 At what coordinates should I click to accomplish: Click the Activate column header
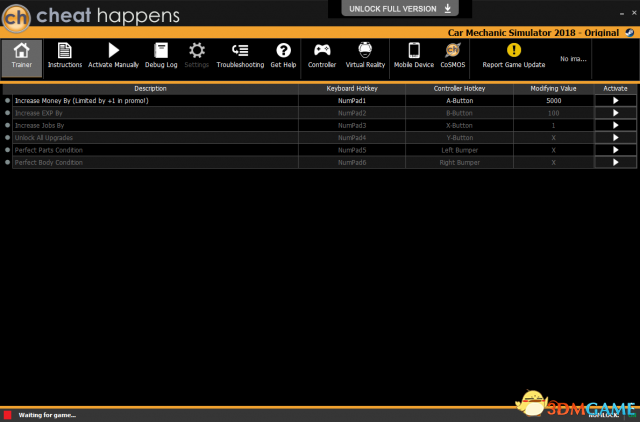click(616, 89)
